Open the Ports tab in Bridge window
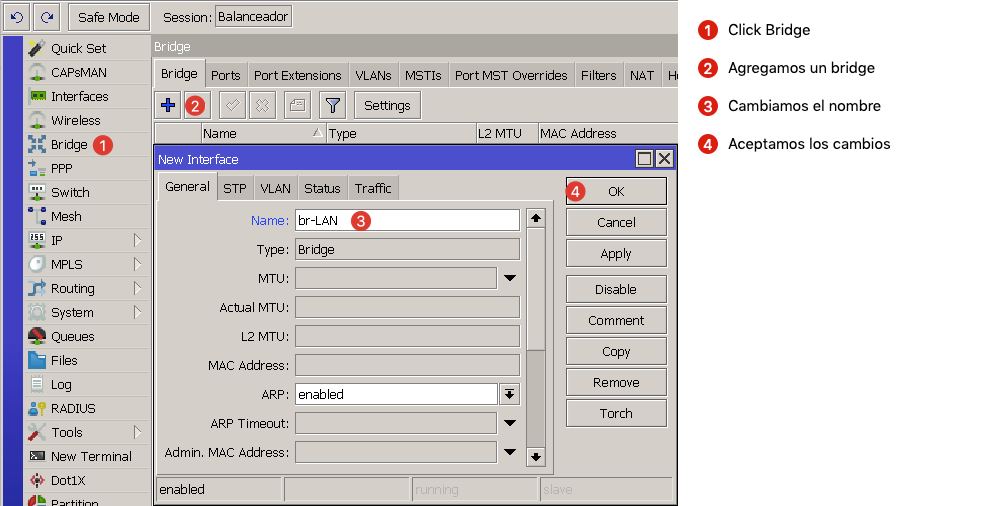This screenshot has width=998, height=506. (x=226, y=75)
